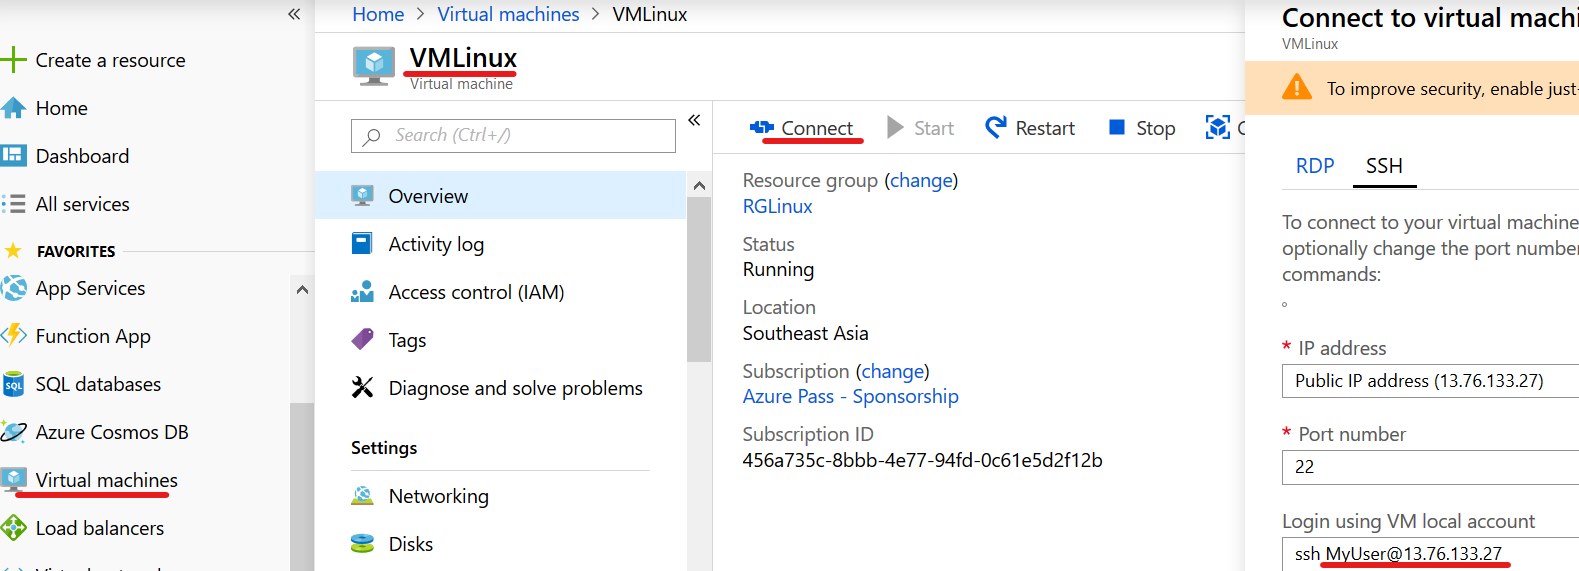Open Virtual machines breadcrumb link
This screenshot has height=571, width=1579.
pos(508,14)
